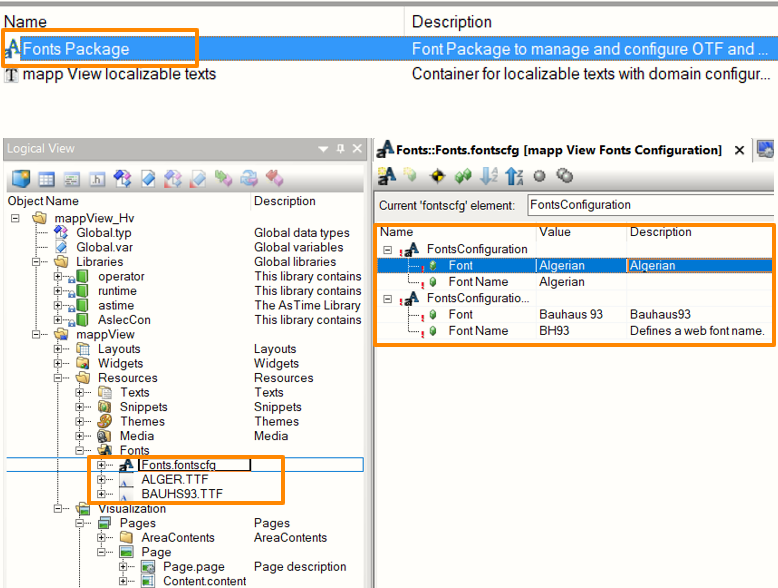Click the first Logical View toolbar icon (blue cube)
This screenshot has height=588, width=778.
click(21, 178)
